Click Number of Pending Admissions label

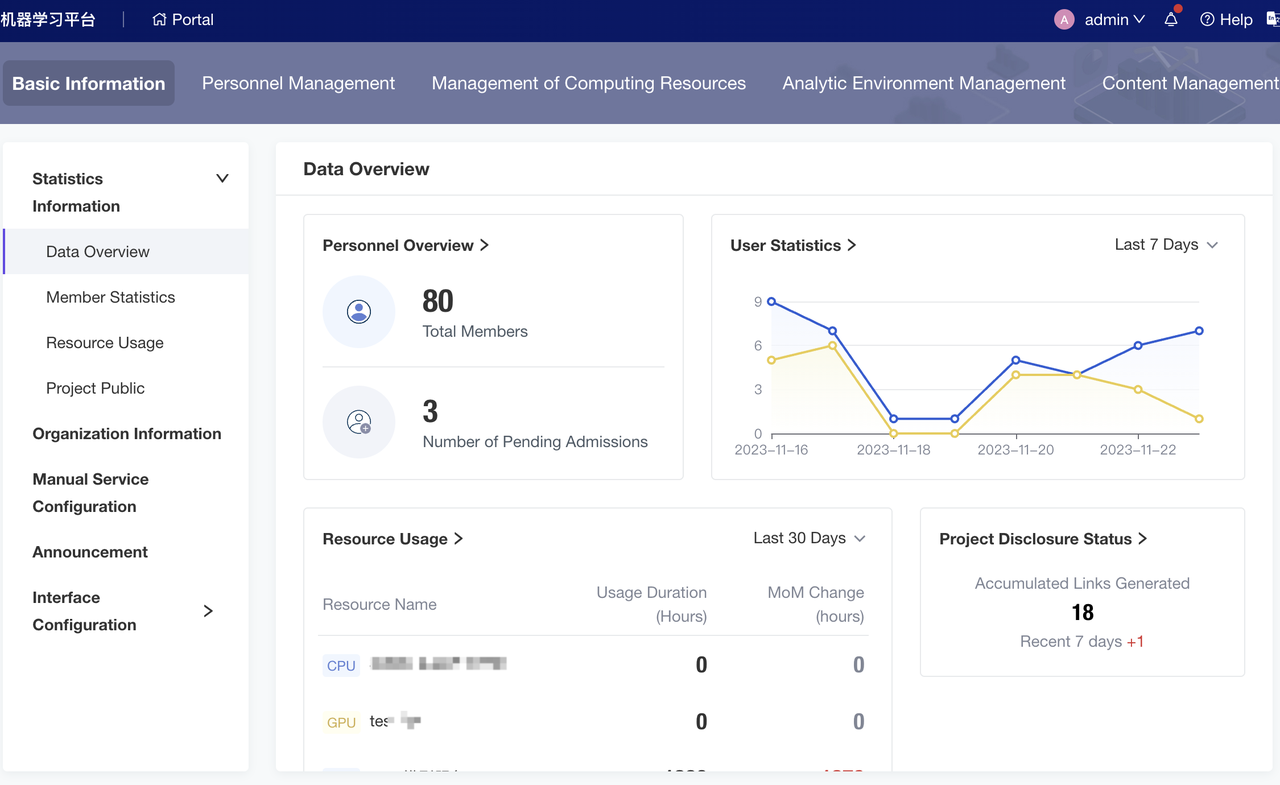(535, 442)
